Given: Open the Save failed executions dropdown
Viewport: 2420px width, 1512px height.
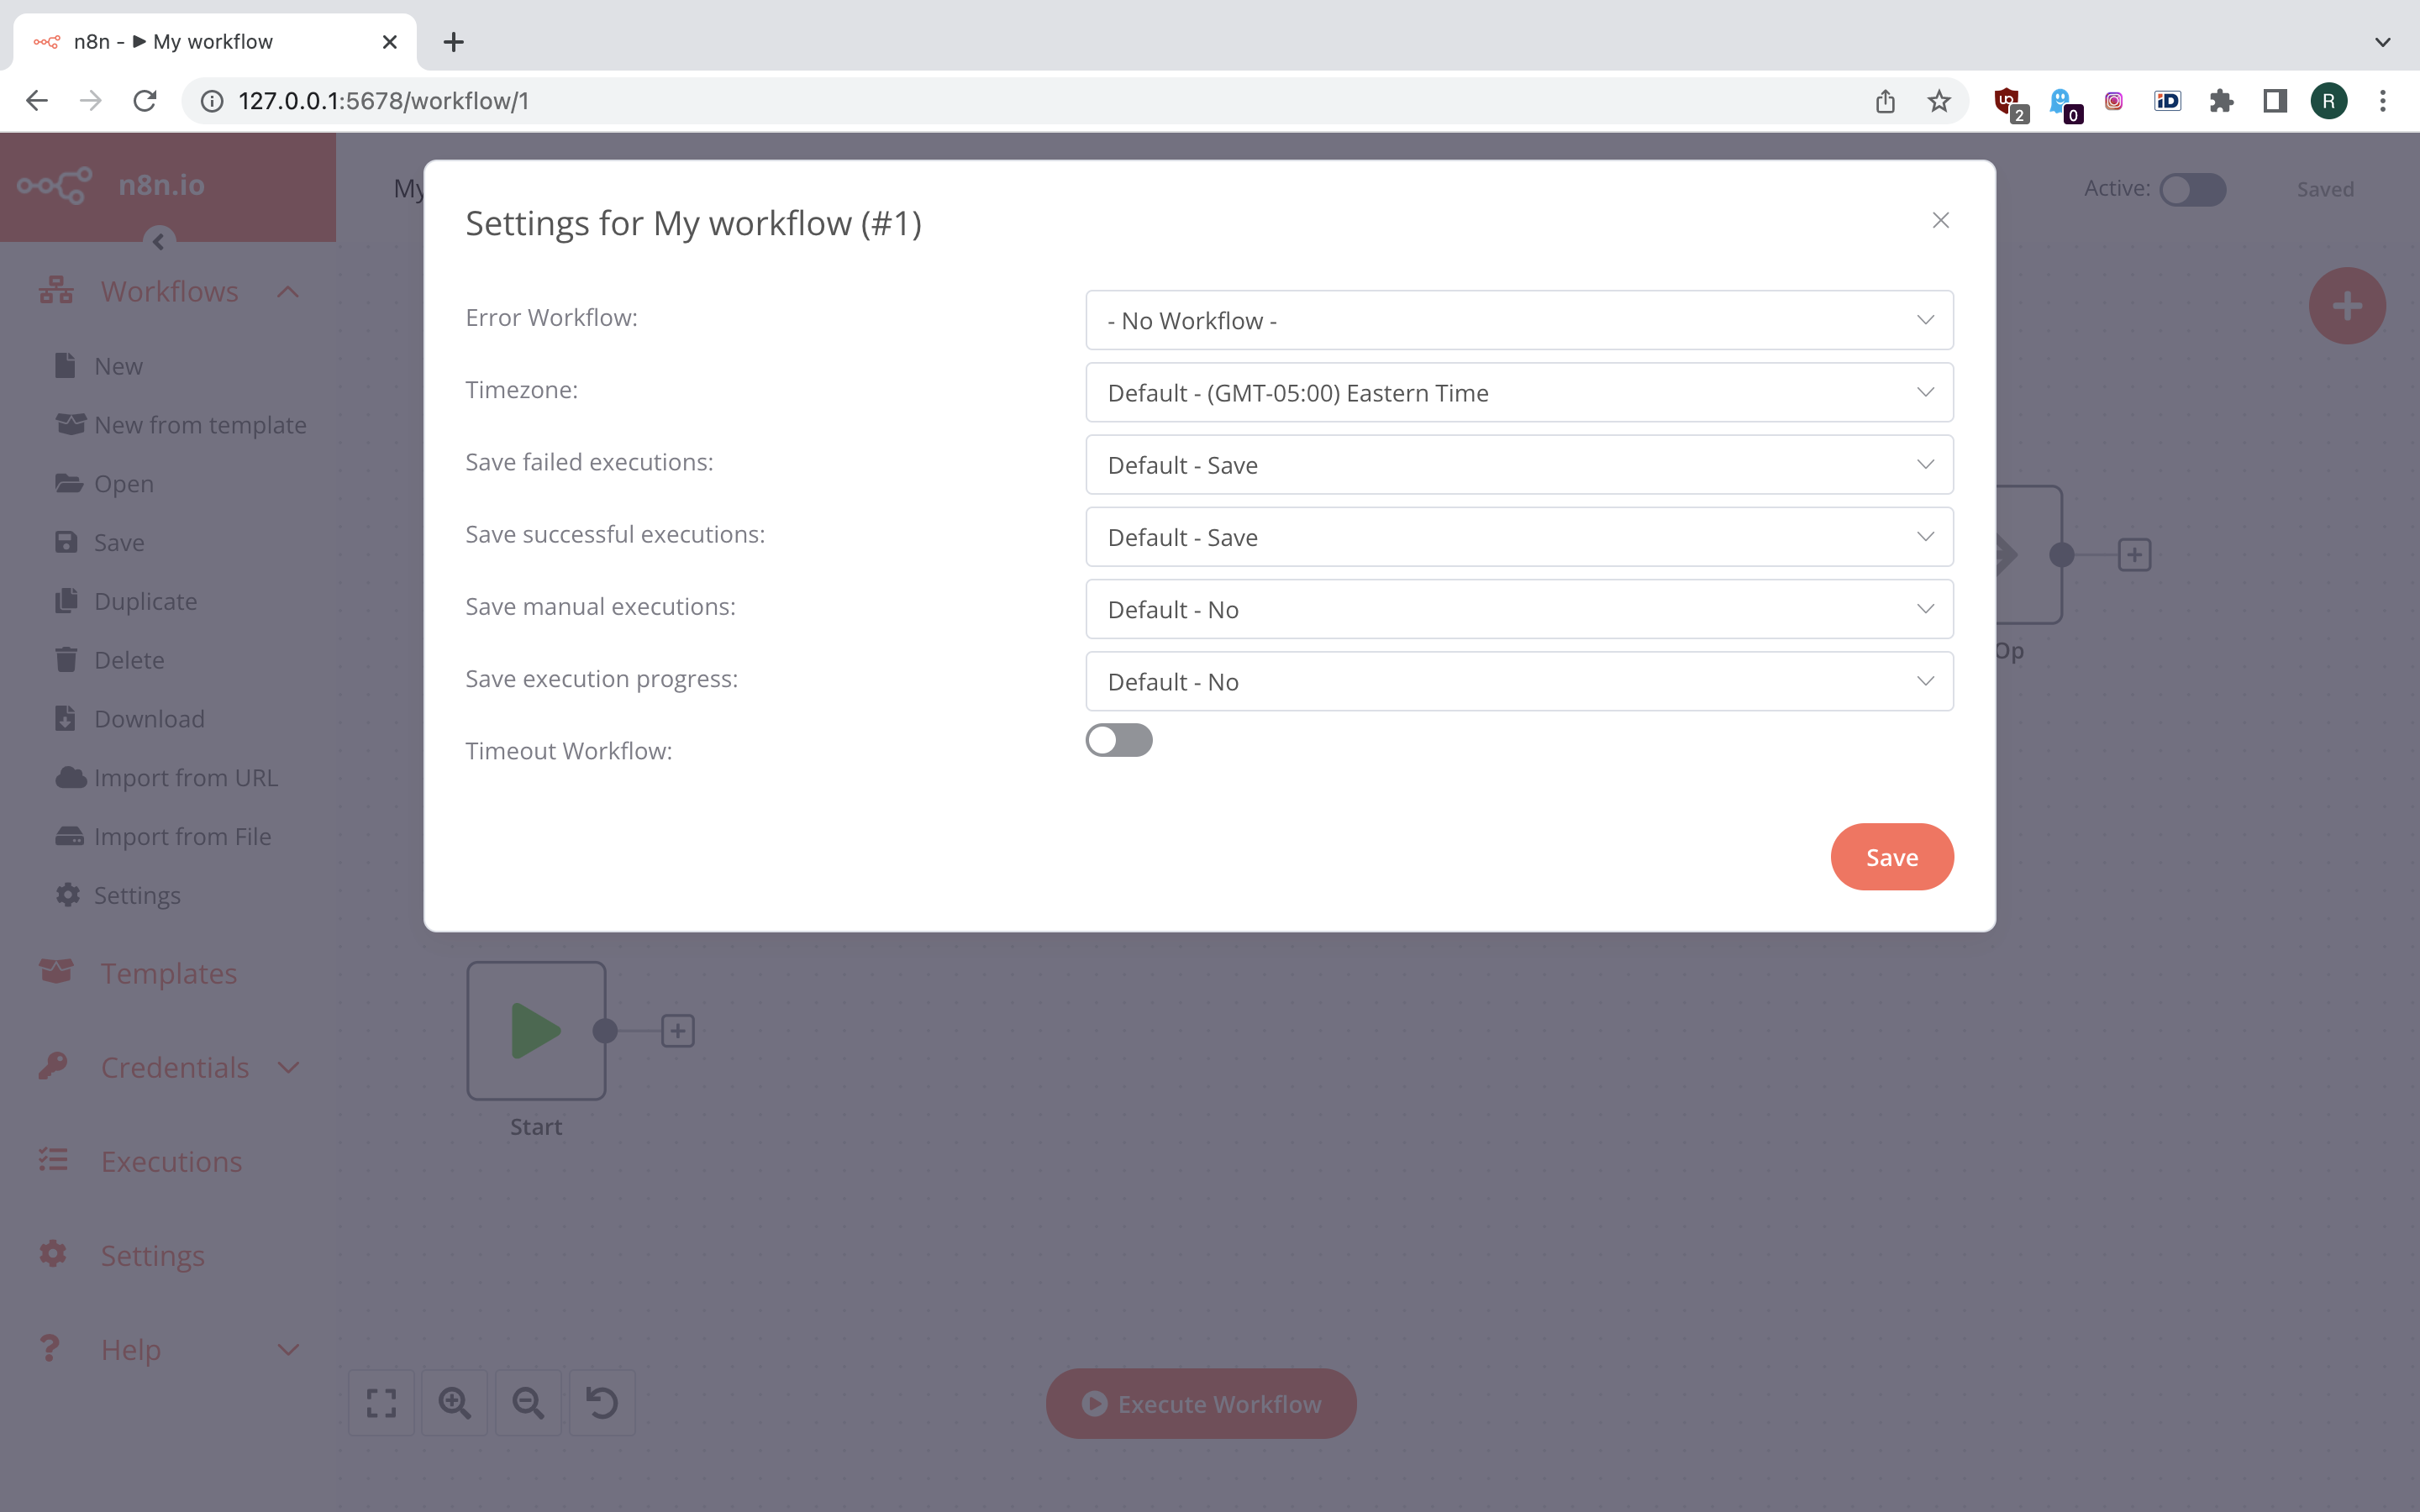Looking at the screenshot, I should pos(1519,465).
